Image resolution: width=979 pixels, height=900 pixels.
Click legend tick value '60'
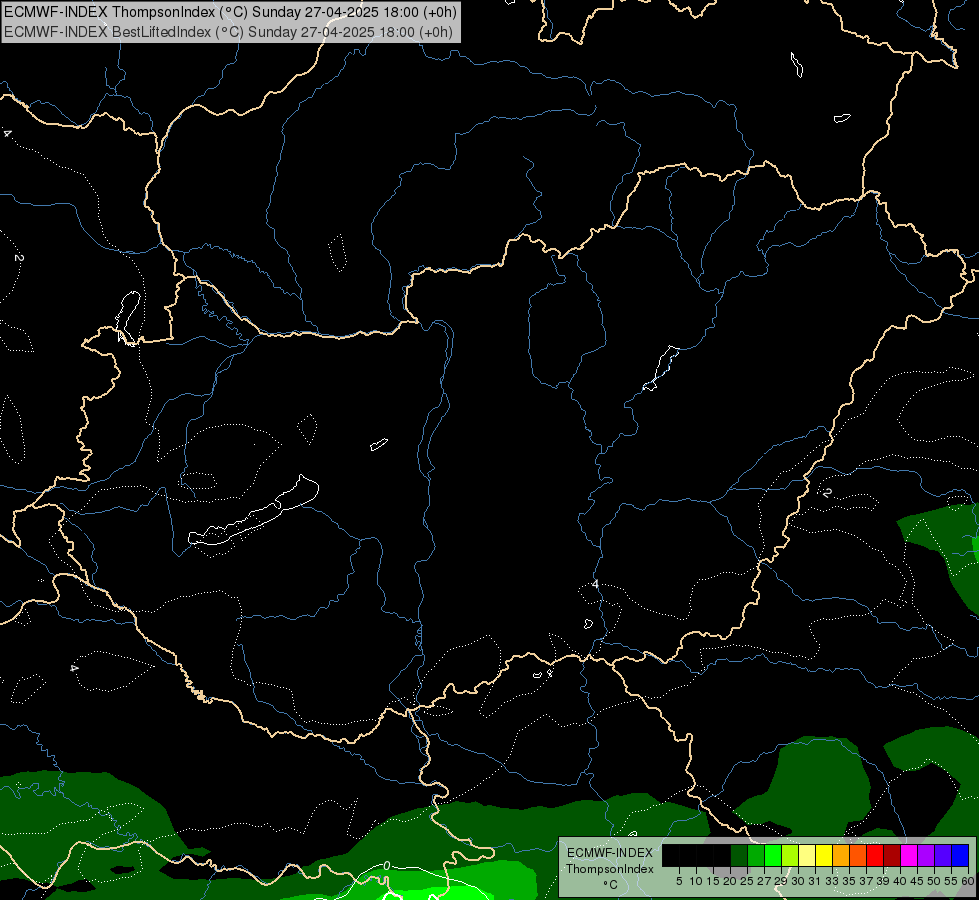(x=968, y=881)
